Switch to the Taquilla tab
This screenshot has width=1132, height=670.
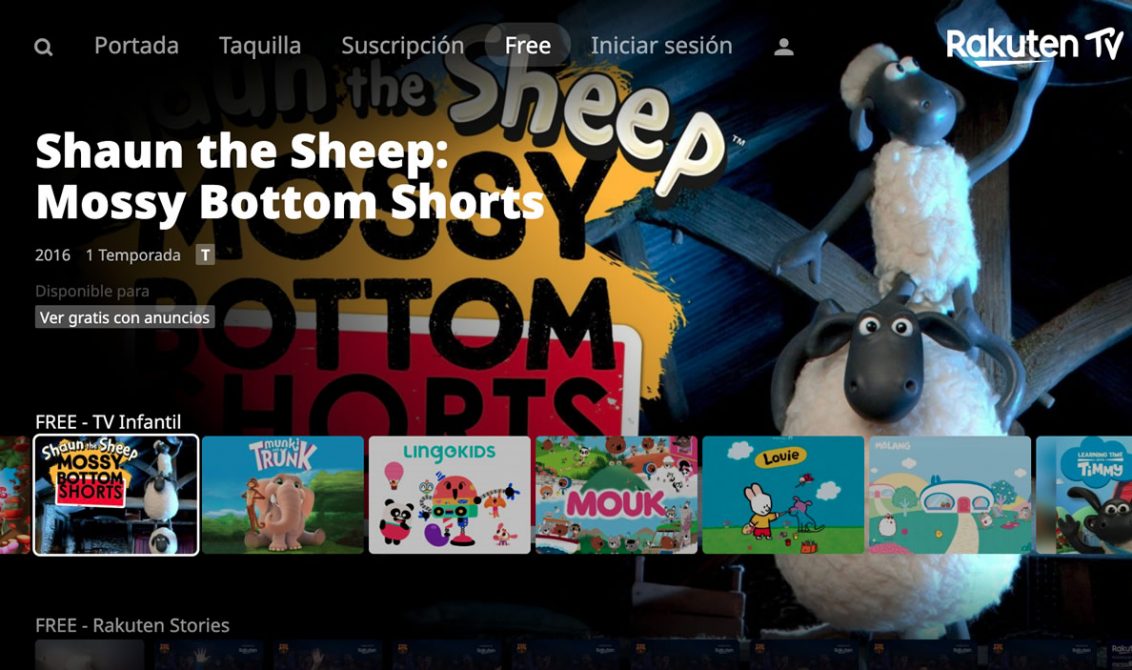(x=260, y=45)
